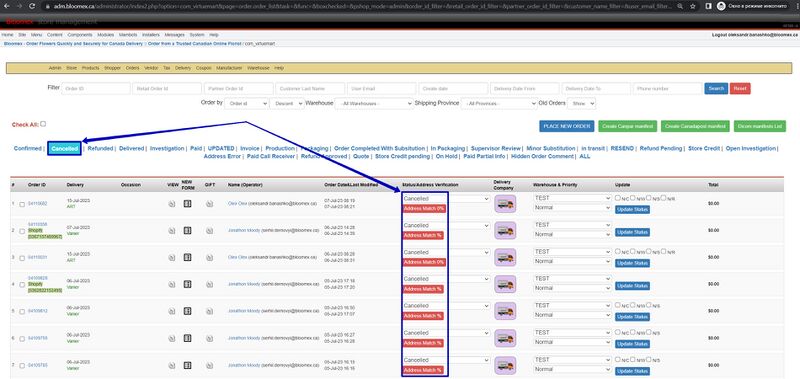This screenshot has width=800, height=379.
Task: Click Update Status button in row 2
Action: coord(633,233)
